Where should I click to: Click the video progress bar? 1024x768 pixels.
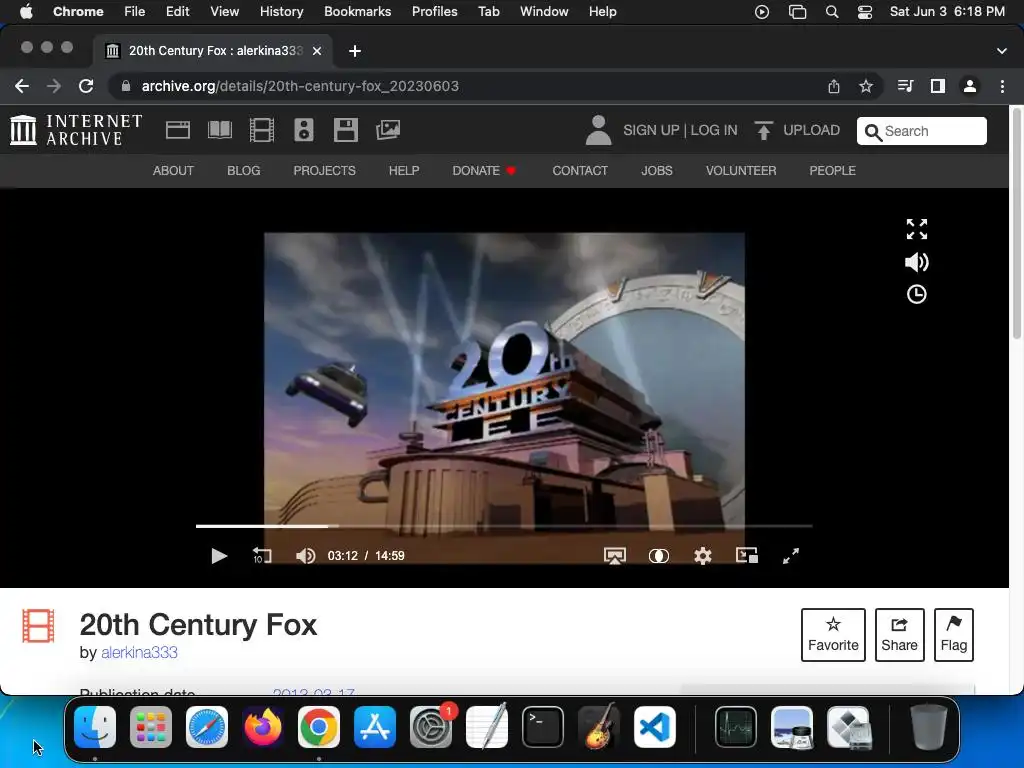[504, 526]
